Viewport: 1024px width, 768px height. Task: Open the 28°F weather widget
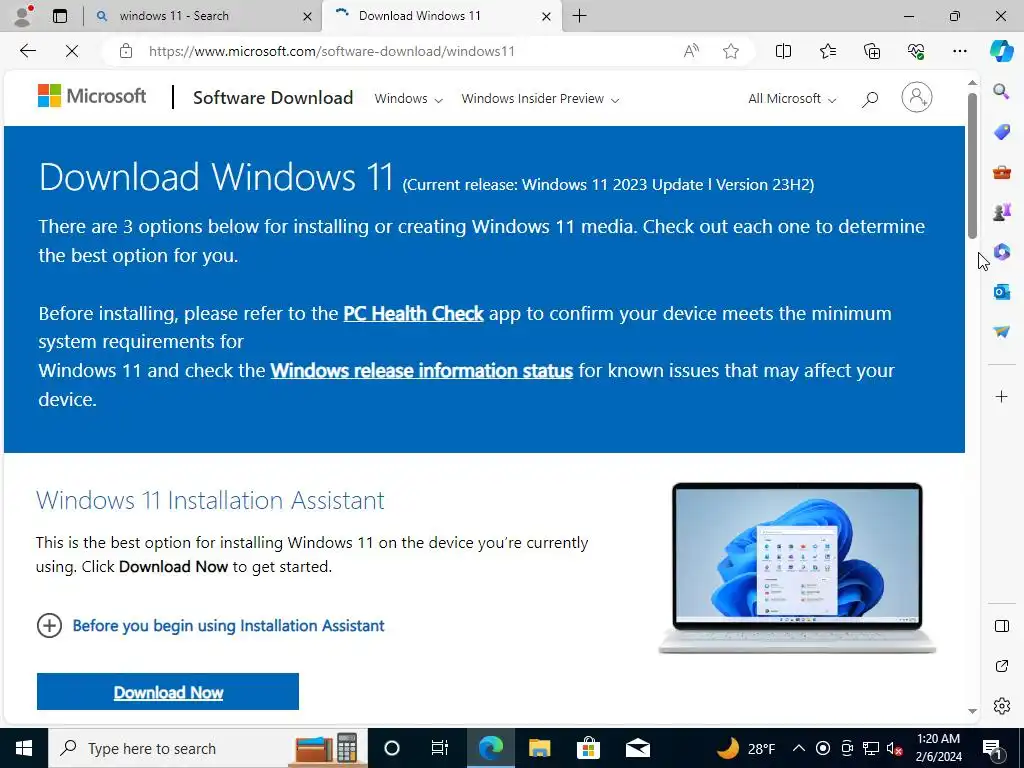tap(746, 748)
